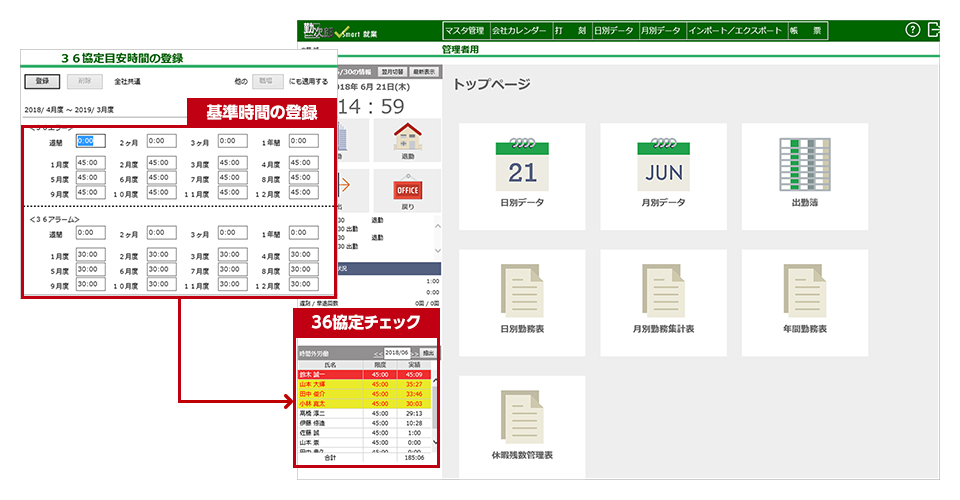Click 36アラーム 12月度 field showing 30:00

click(304, 285)
